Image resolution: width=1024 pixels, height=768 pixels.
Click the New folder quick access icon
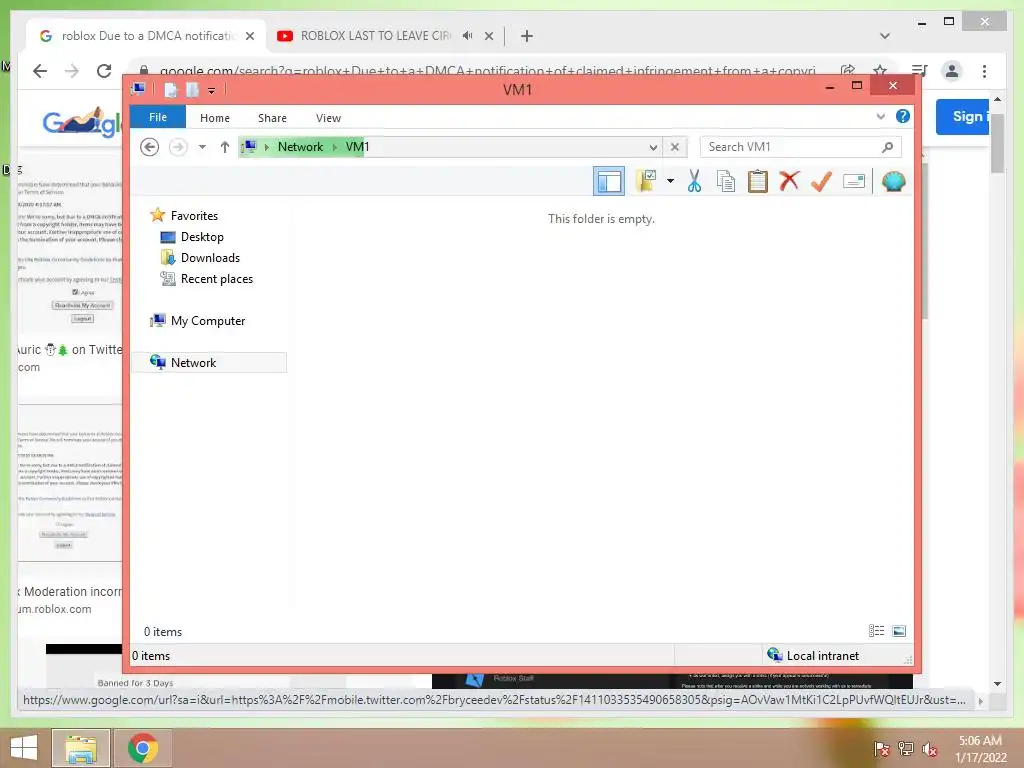pos(192,89)
